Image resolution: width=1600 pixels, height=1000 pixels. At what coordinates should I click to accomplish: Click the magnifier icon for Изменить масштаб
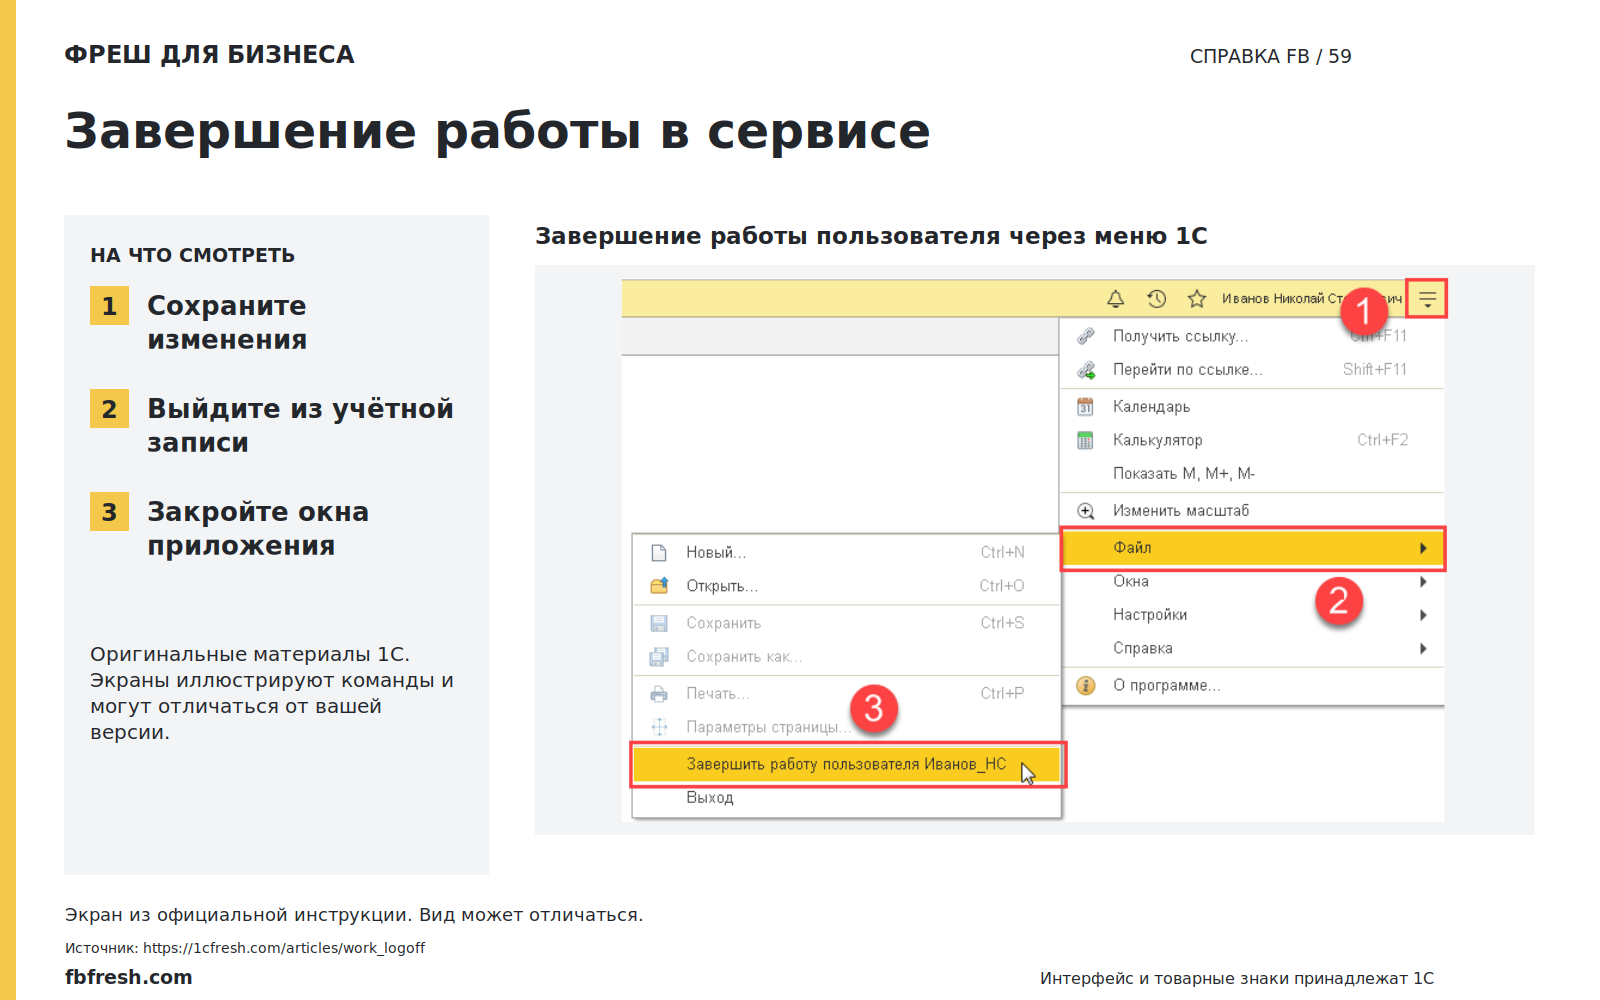tap(1086, 511)
